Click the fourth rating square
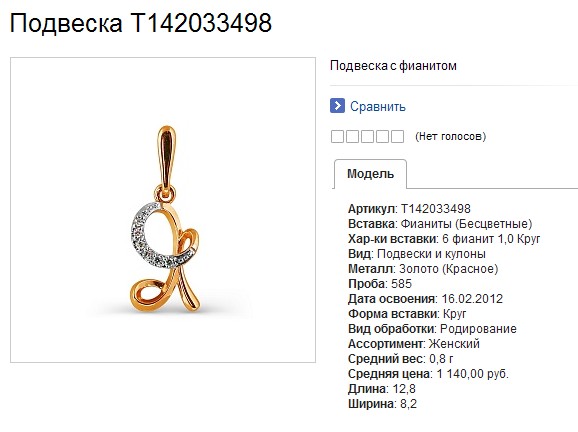The image size is (578, 432). pyautogui.click(x=382, y=136)
